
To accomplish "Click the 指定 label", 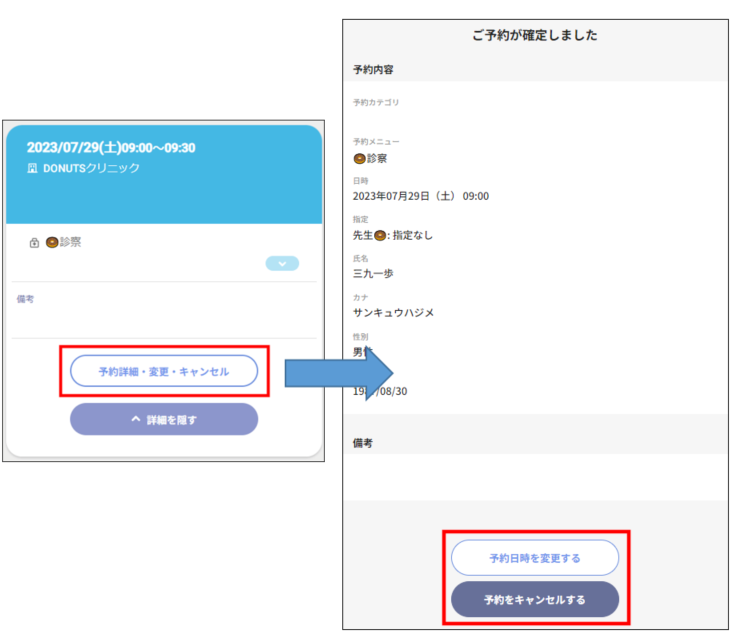I will click(360, 219).
